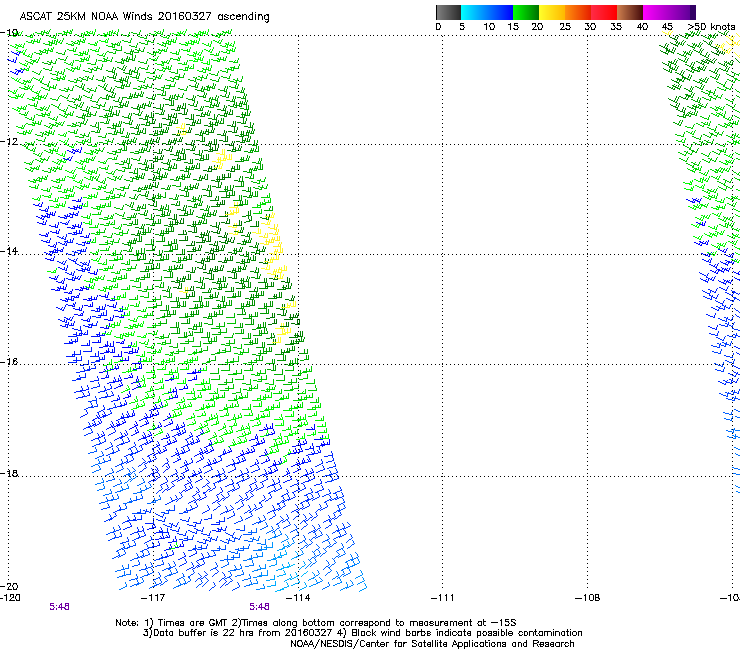Image resolution: width=740 pixels, height=650 pixels.
Task: Click the 'Times are GMT' note line
Action: pyautogui.click(x=316, y=623)
